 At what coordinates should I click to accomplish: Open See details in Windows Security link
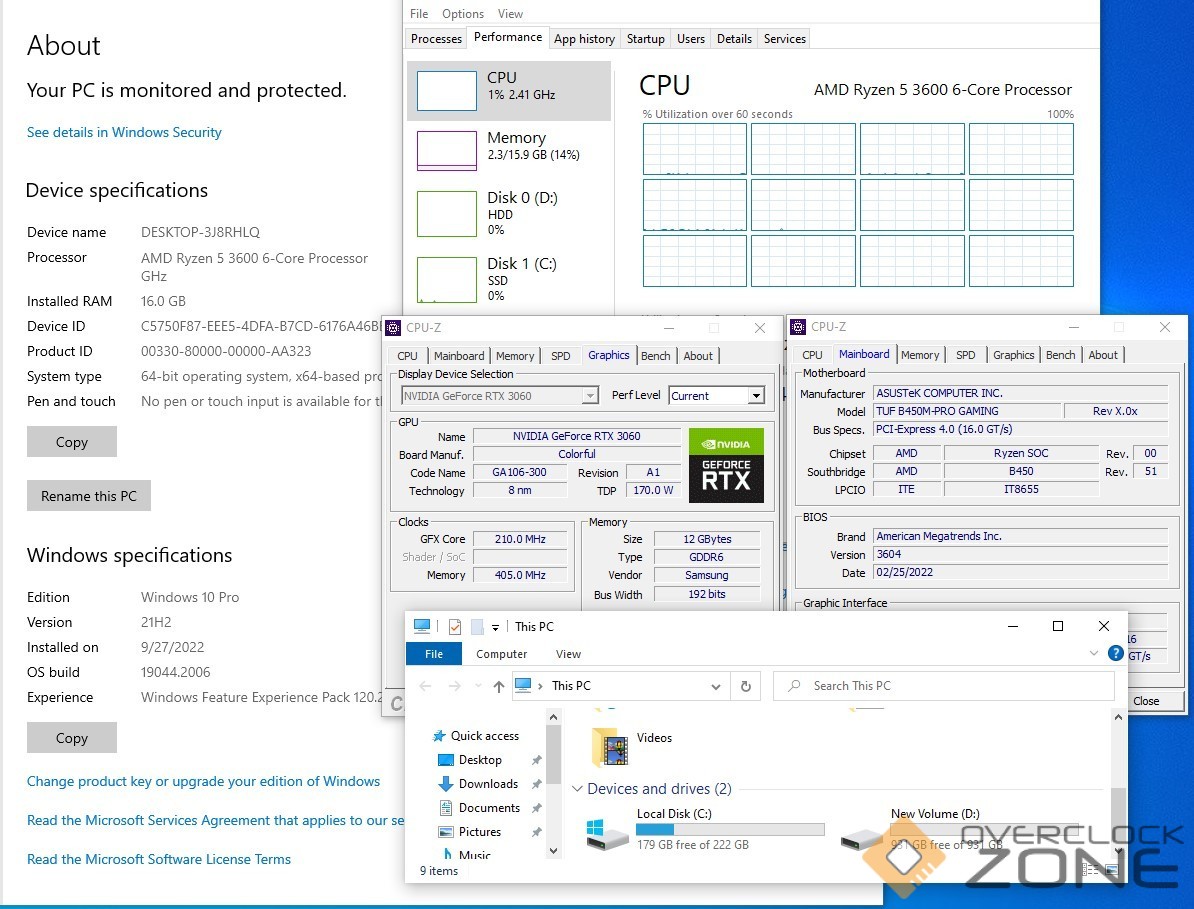(x=124, y=132)
